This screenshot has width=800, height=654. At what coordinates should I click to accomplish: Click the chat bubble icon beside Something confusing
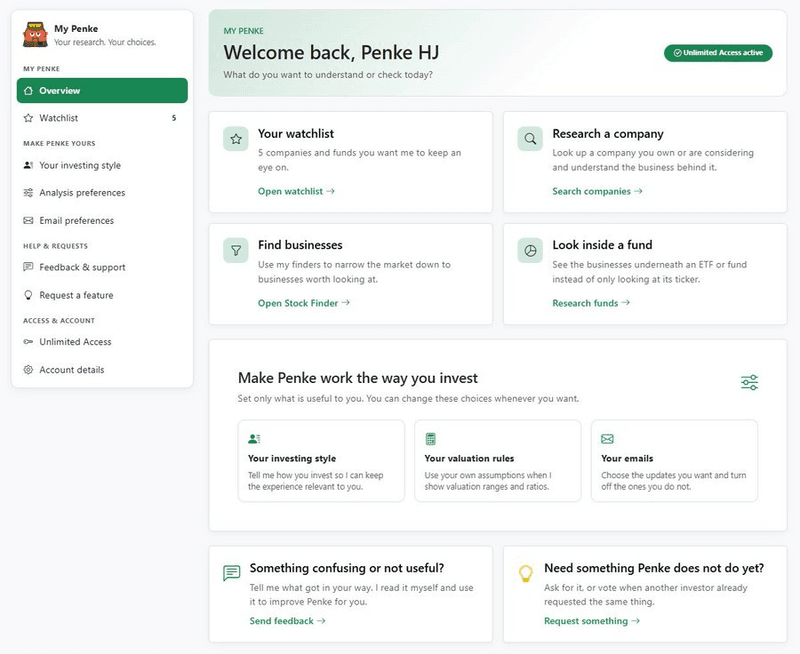232,573
